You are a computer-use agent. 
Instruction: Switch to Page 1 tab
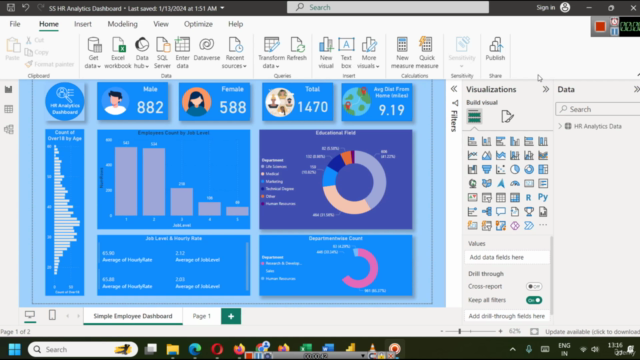(202, 316)
